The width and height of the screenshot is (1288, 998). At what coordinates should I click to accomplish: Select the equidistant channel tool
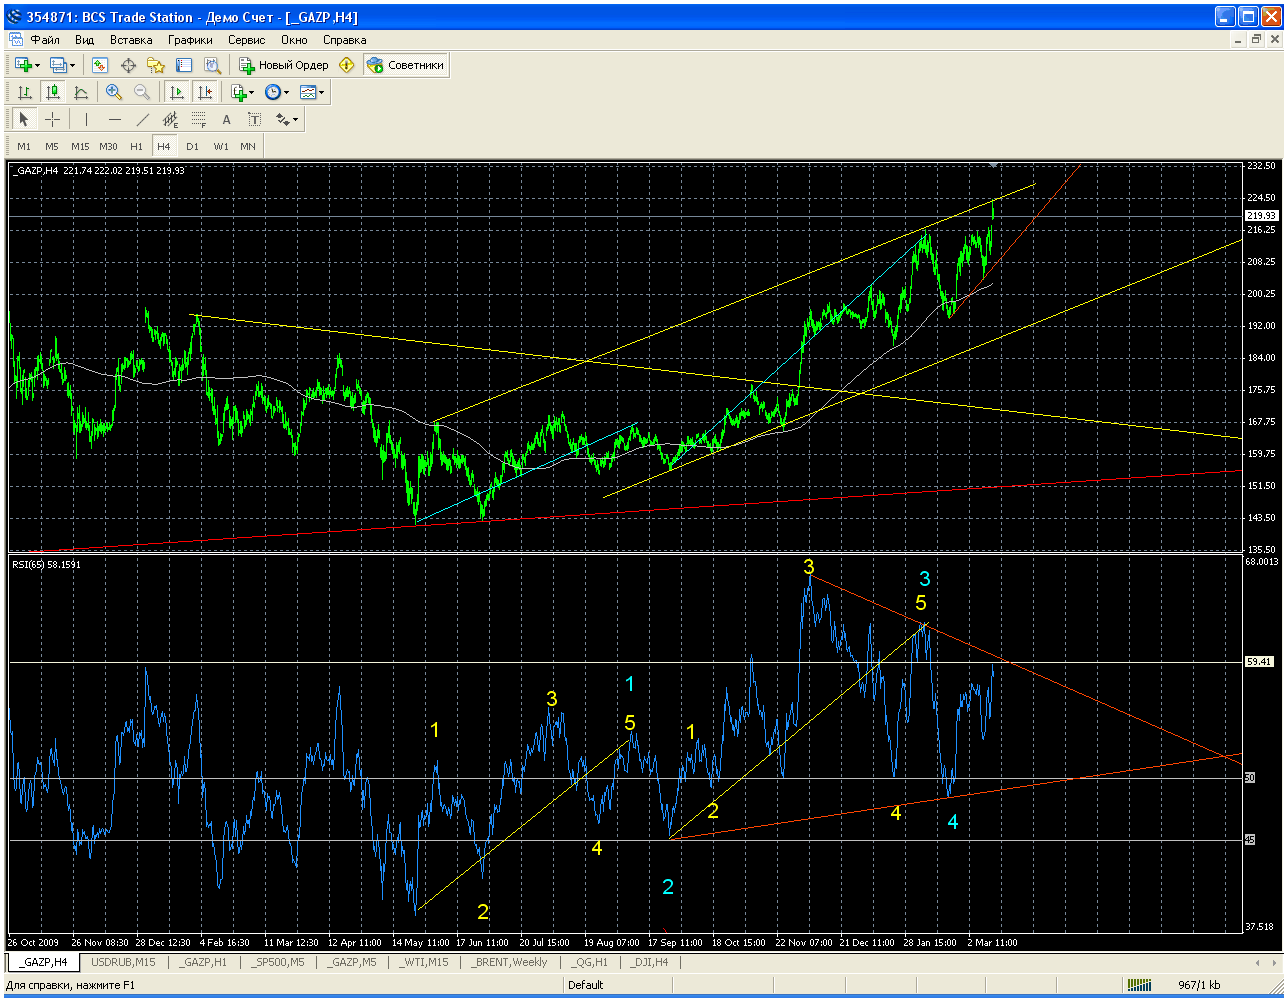coord(170,119)
